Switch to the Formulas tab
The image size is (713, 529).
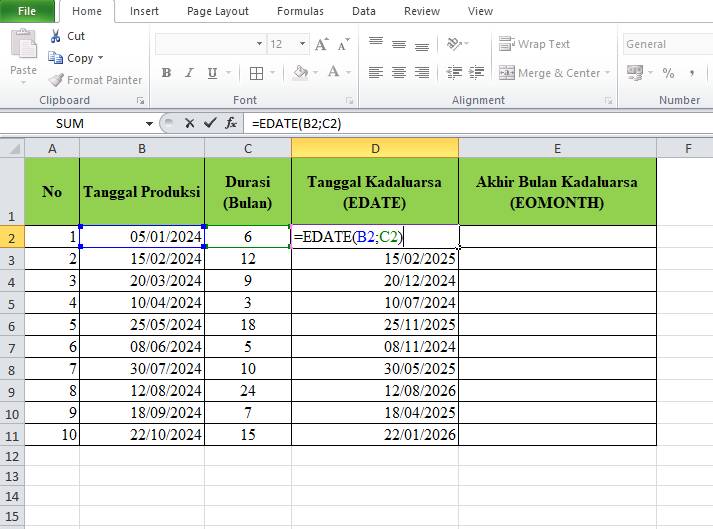[x=300, y=11]
